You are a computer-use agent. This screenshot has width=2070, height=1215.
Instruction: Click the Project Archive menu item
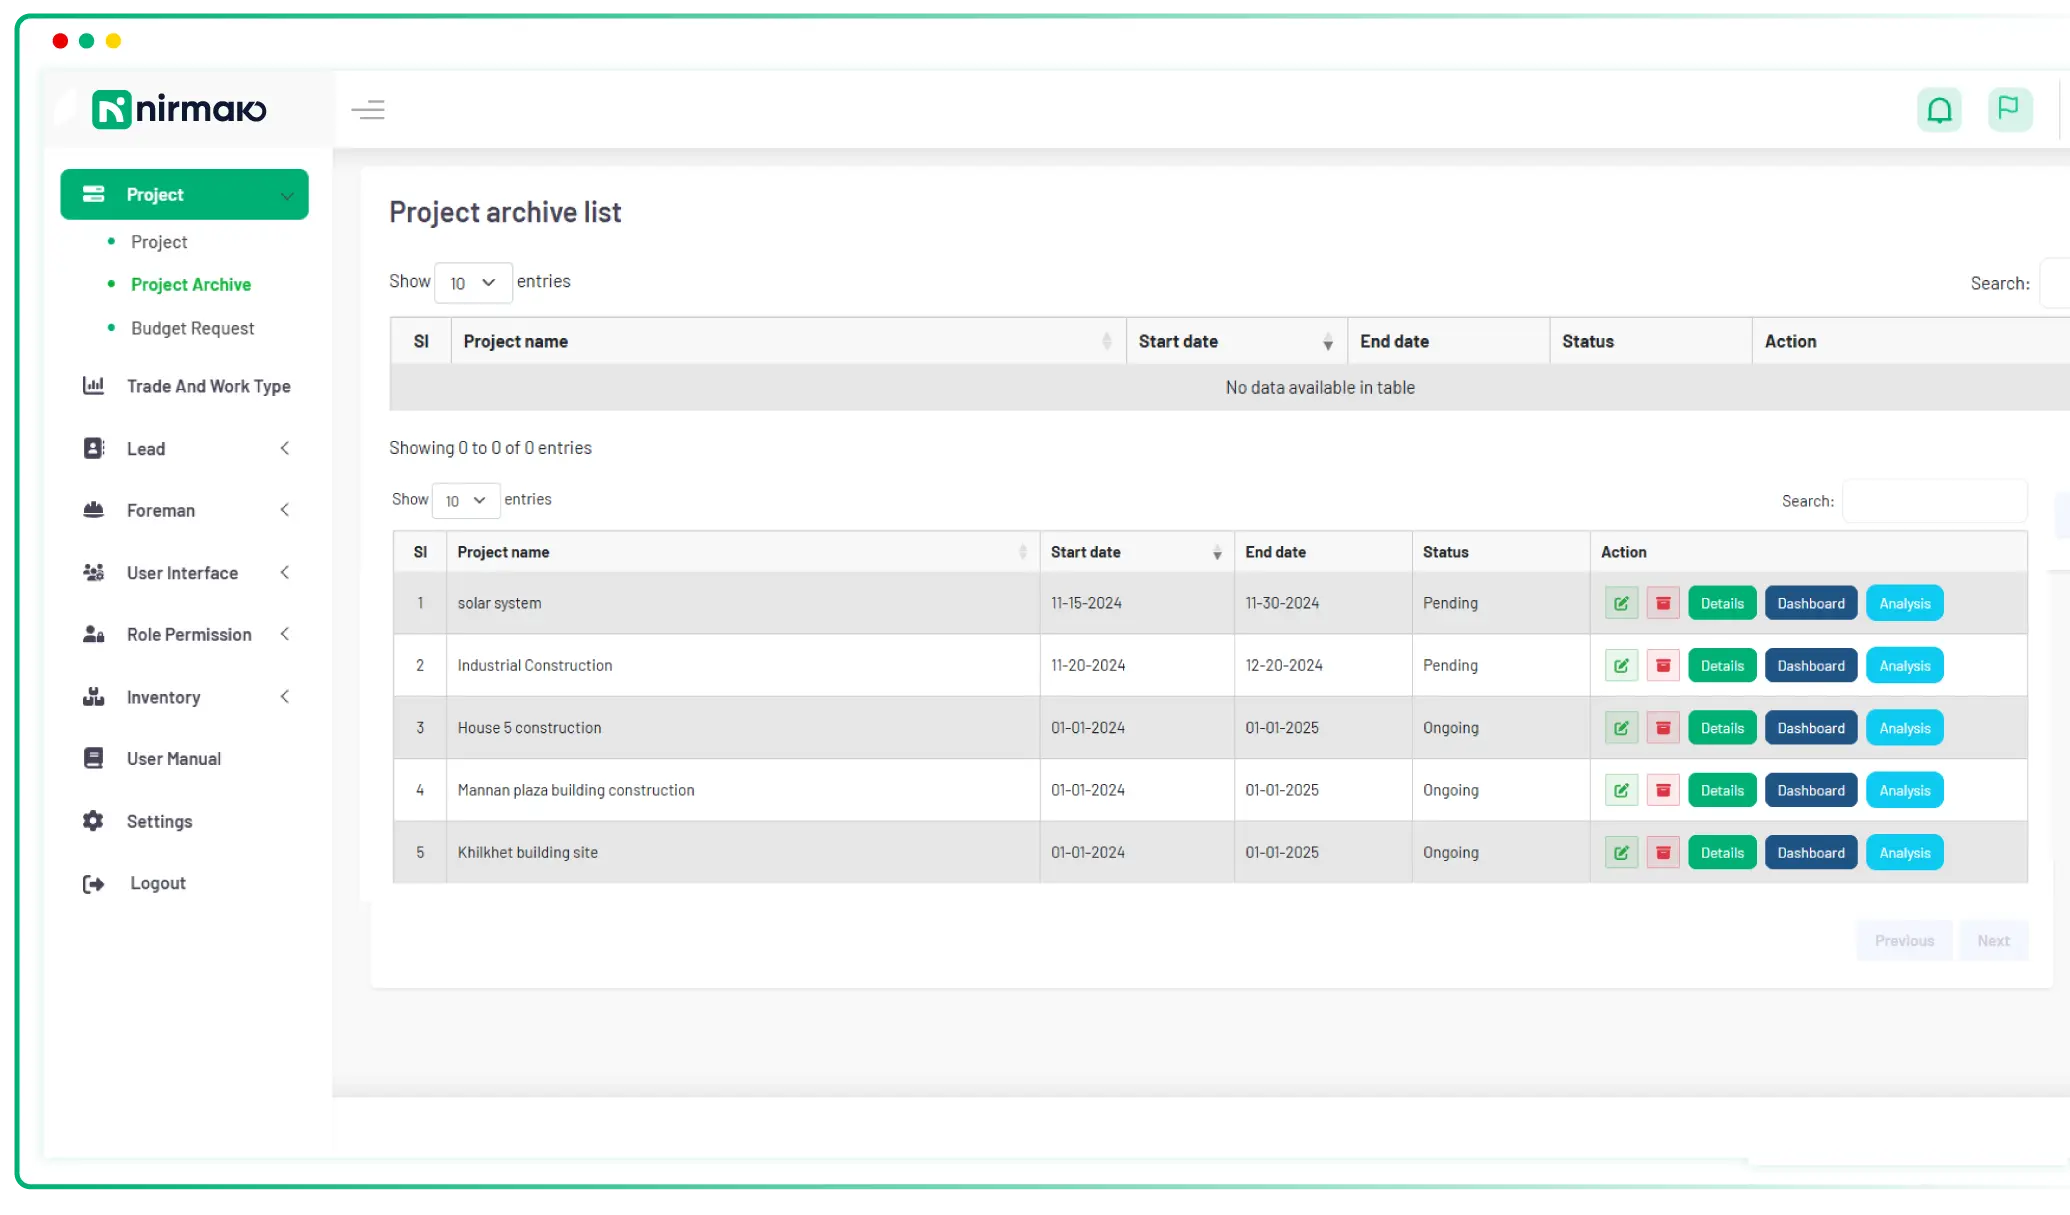[191, 284]
